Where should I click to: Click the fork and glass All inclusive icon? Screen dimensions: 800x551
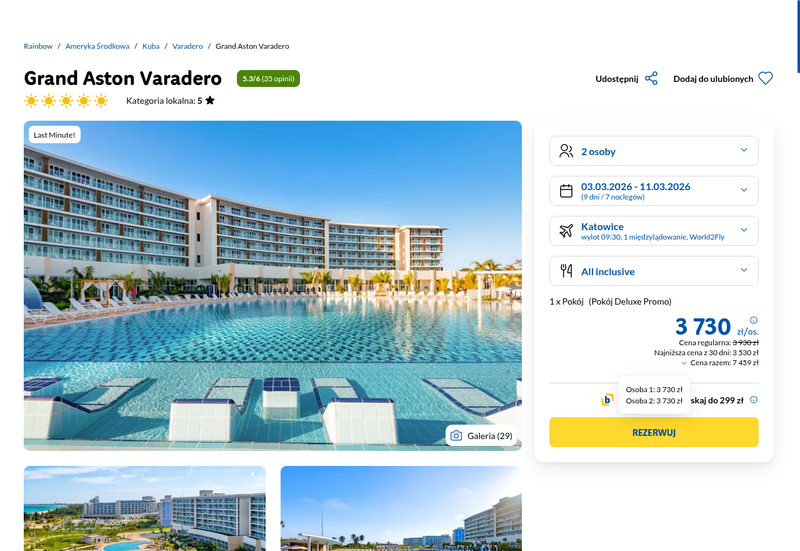566,271
